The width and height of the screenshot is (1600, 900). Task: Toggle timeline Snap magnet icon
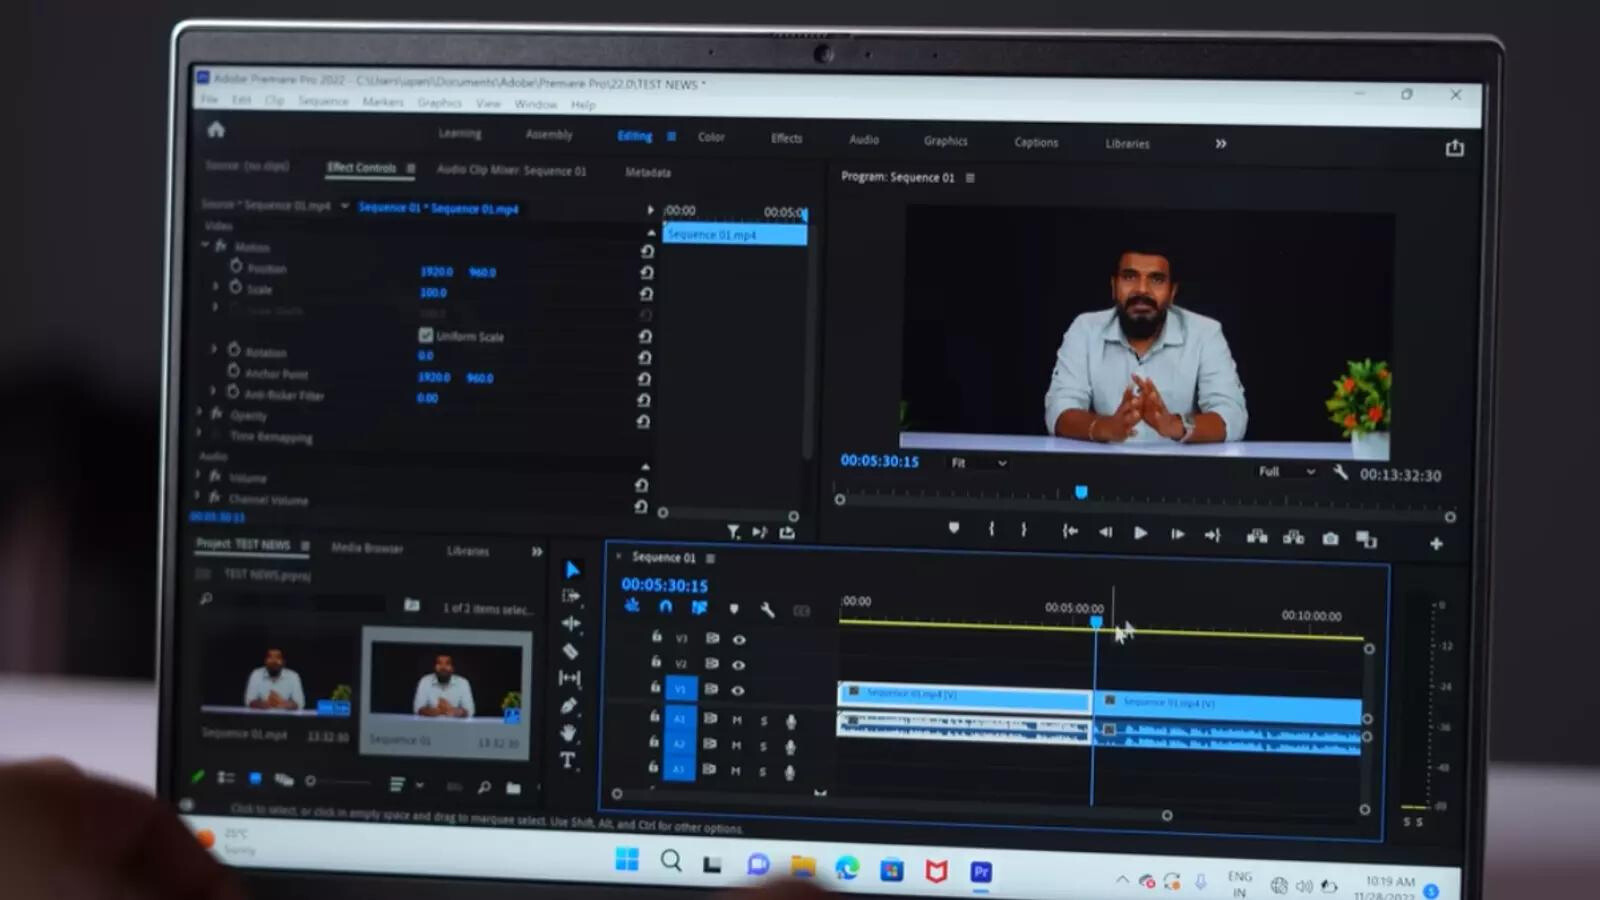[666, 606]
